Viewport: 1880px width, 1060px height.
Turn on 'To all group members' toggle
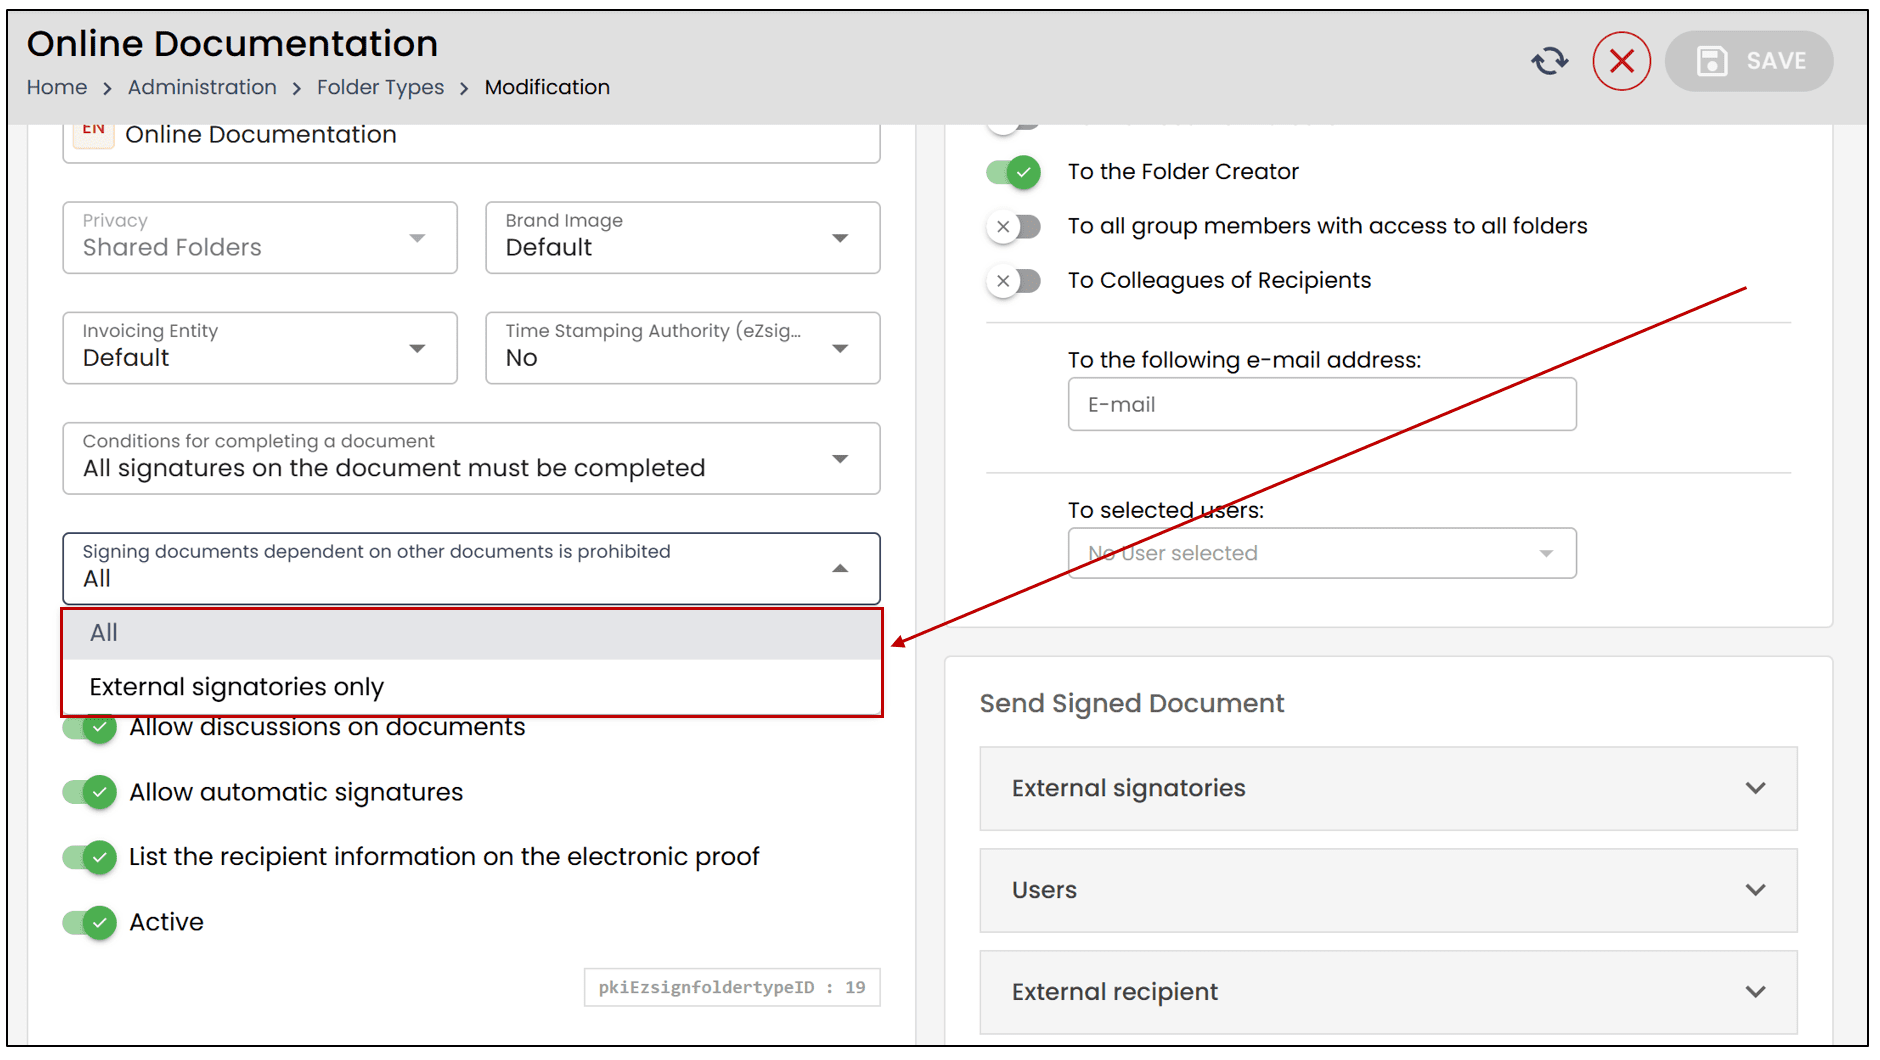1013,227
